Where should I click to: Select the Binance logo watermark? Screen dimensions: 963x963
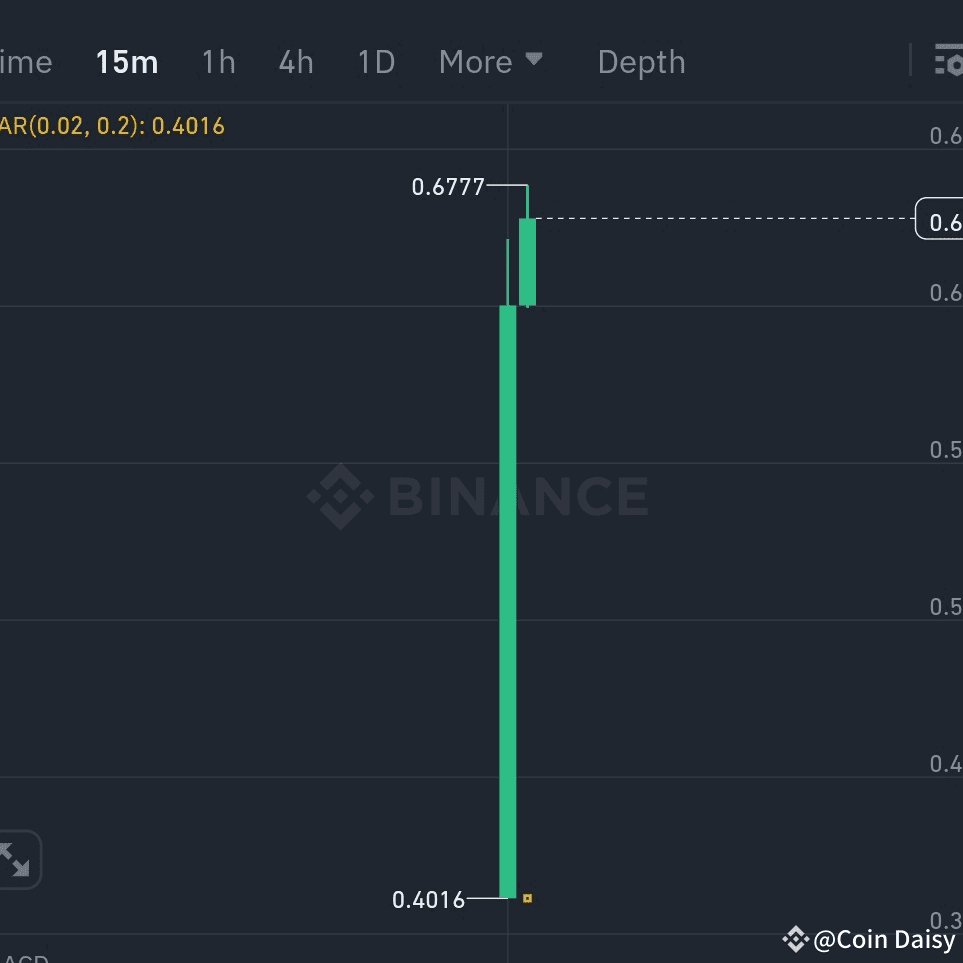(x=476, y=494)
